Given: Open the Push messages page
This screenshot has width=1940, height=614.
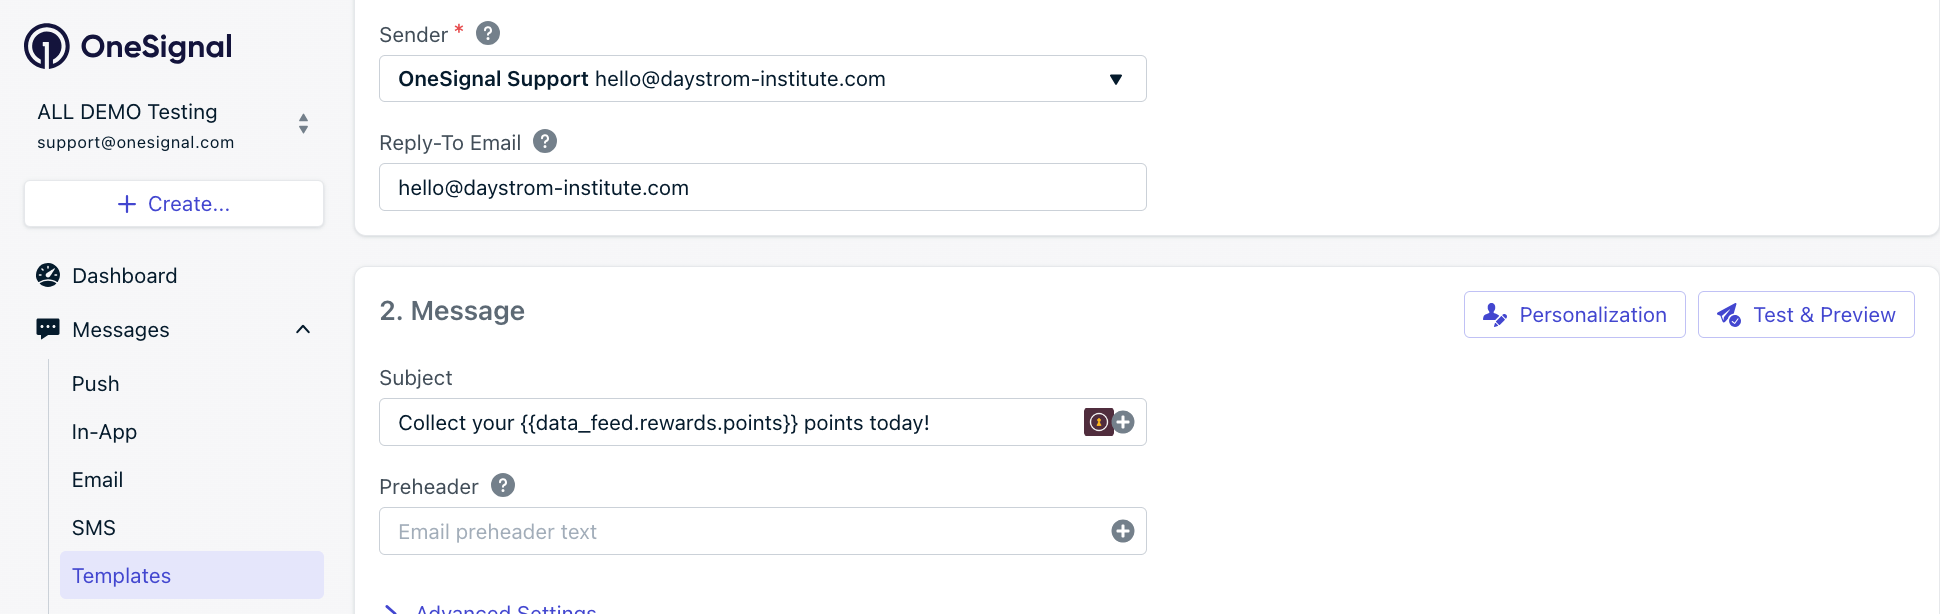Looking at the screenshot, I should (x=96, y=384).
